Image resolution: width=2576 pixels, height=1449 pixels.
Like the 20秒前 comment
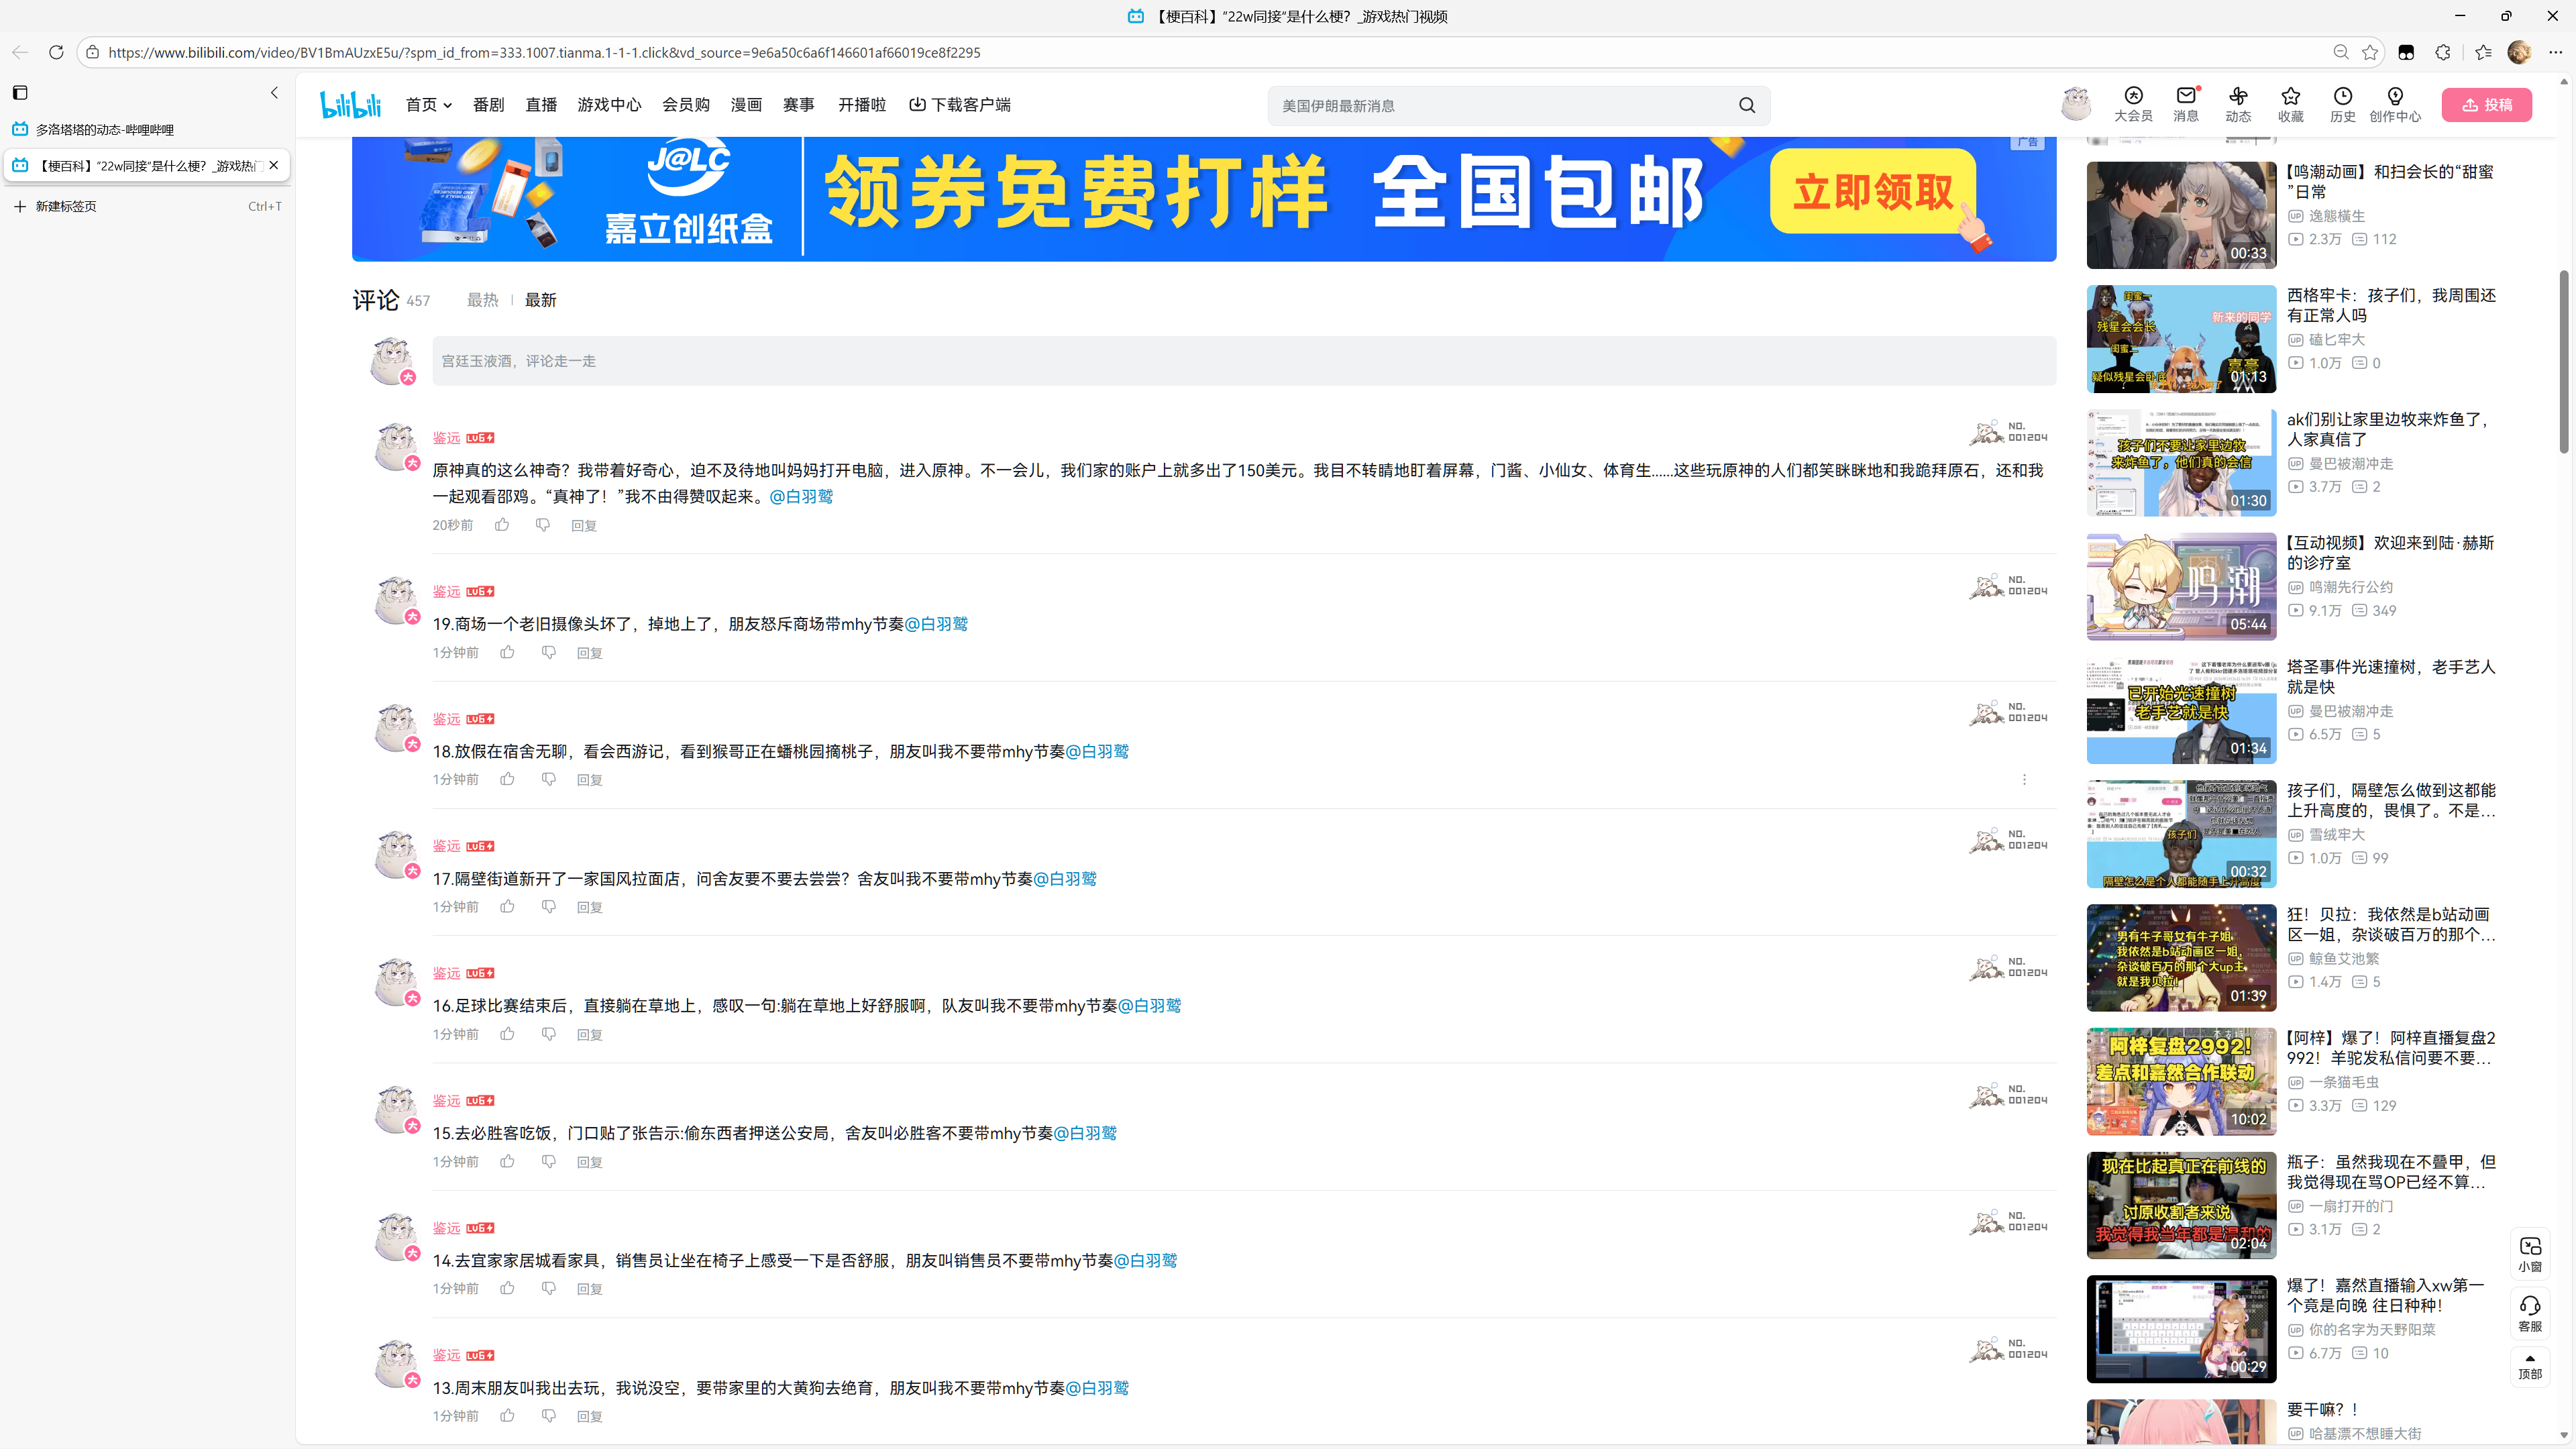click(x=502, y=525)
